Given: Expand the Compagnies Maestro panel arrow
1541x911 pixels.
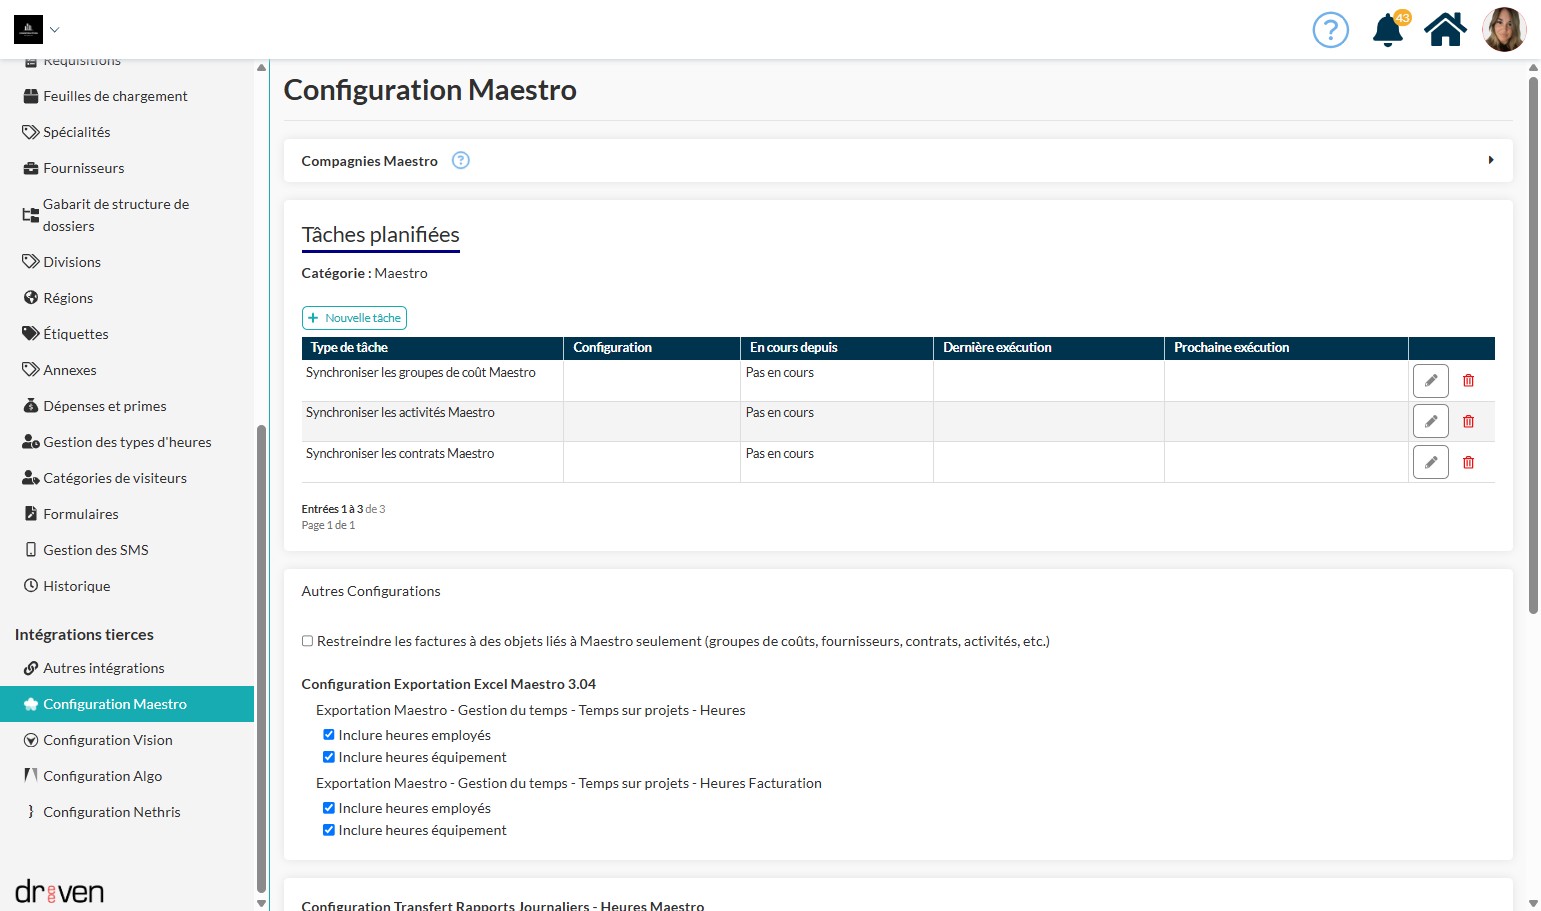Looking at the screenshot, I should (1491, 160).
